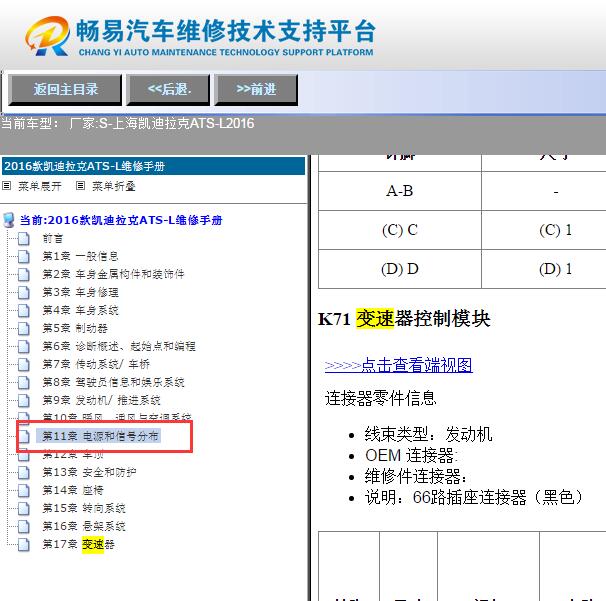606x601 pixels.
Task: Open 第9章 发动机/推进系统
Action: point(101,400)
